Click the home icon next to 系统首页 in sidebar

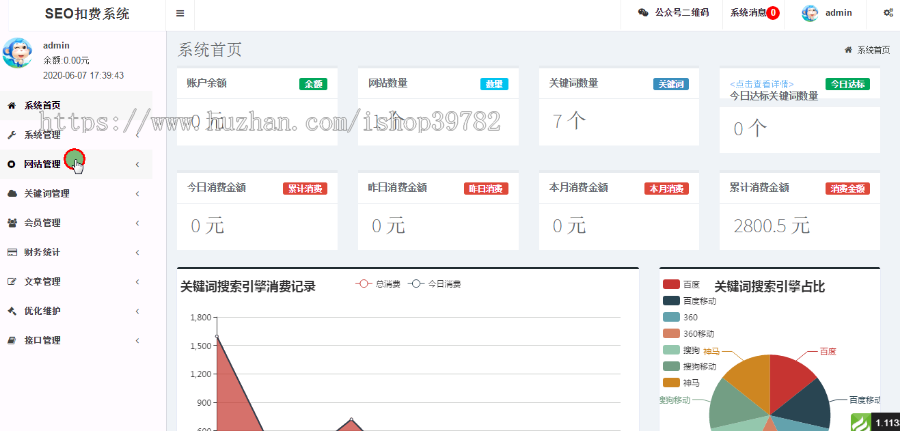pos(12,105)
